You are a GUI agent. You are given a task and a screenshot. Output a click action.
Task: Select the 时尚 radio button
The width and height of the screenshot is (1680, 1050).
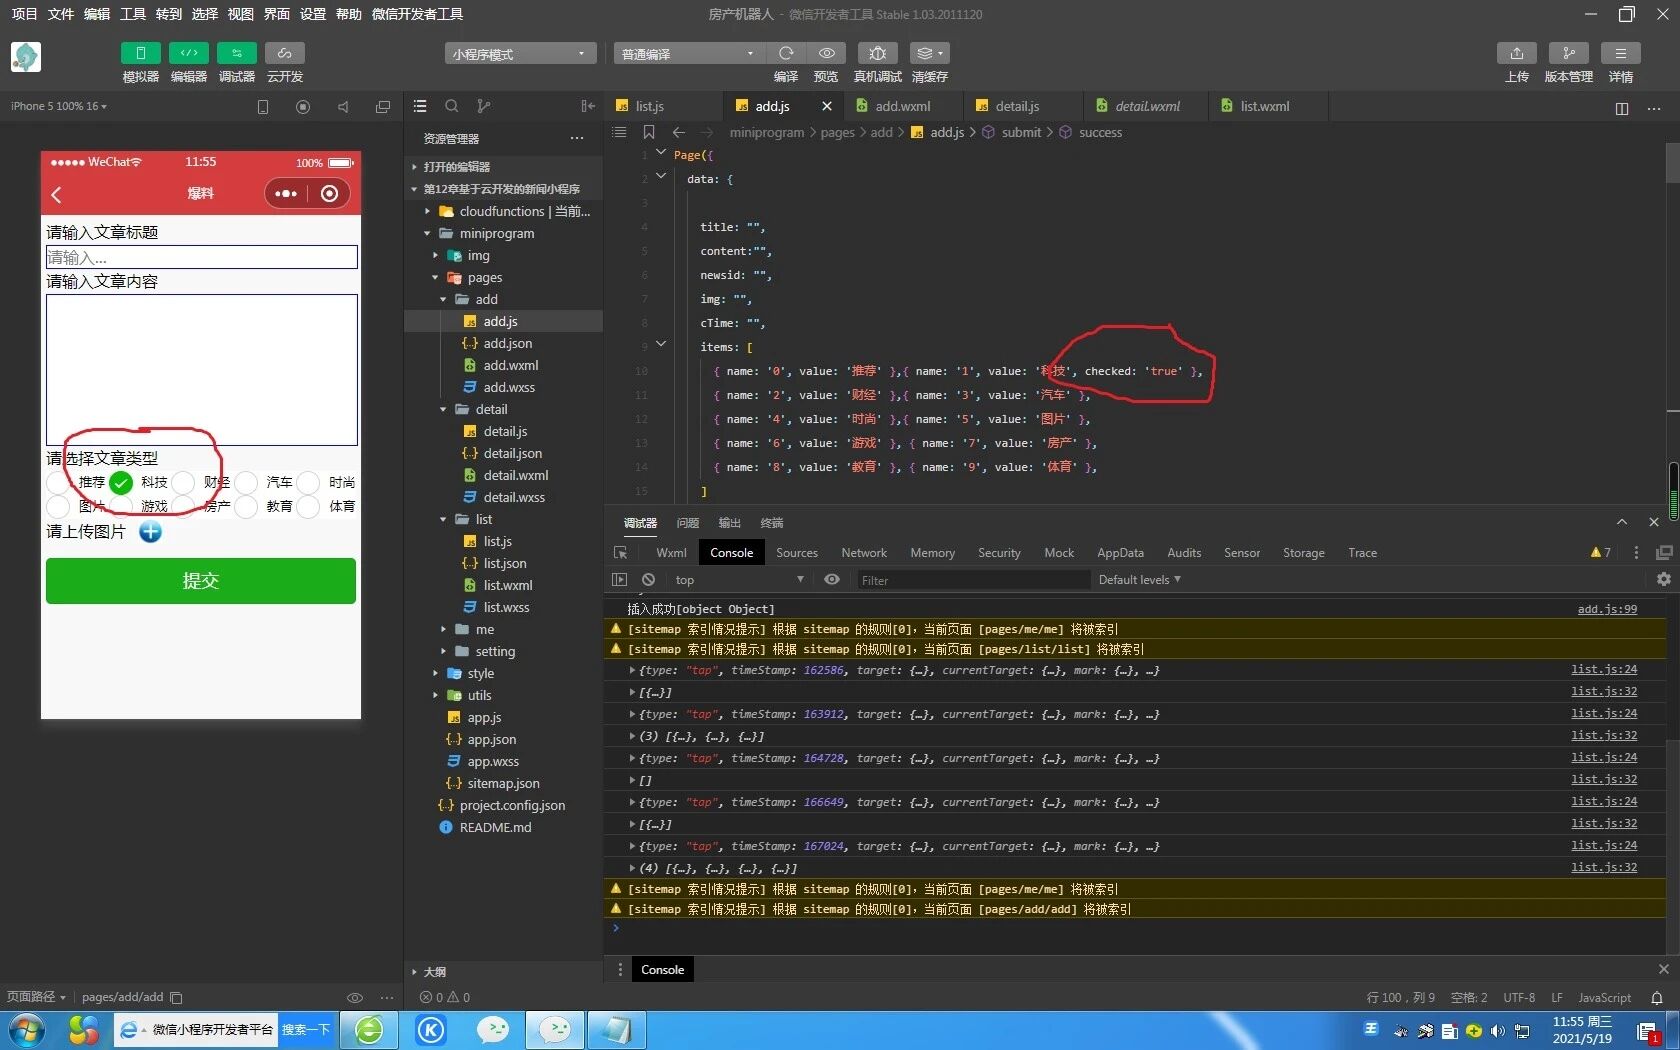point(308,483)
